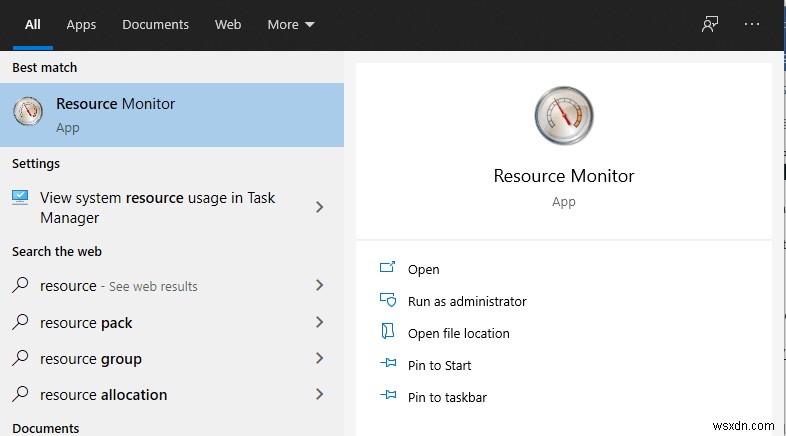Click the large Resource Monitor preview icon
The width and height of the screenshot is (786, 436).
[x=564, y=115]
